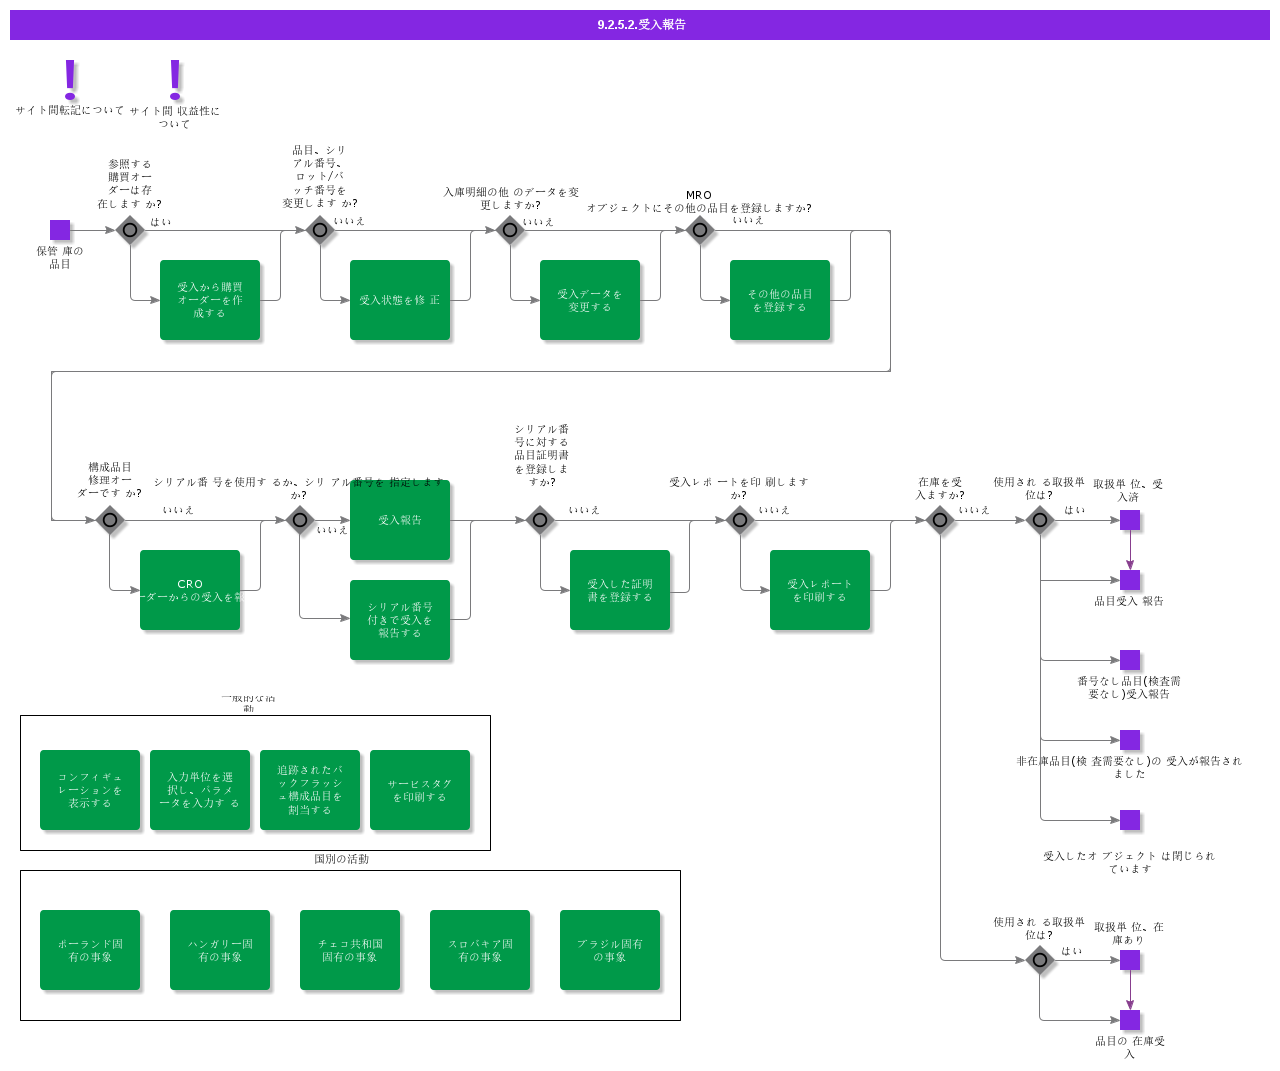Open activity シリアル番号付きで受入を報告する

400,620
